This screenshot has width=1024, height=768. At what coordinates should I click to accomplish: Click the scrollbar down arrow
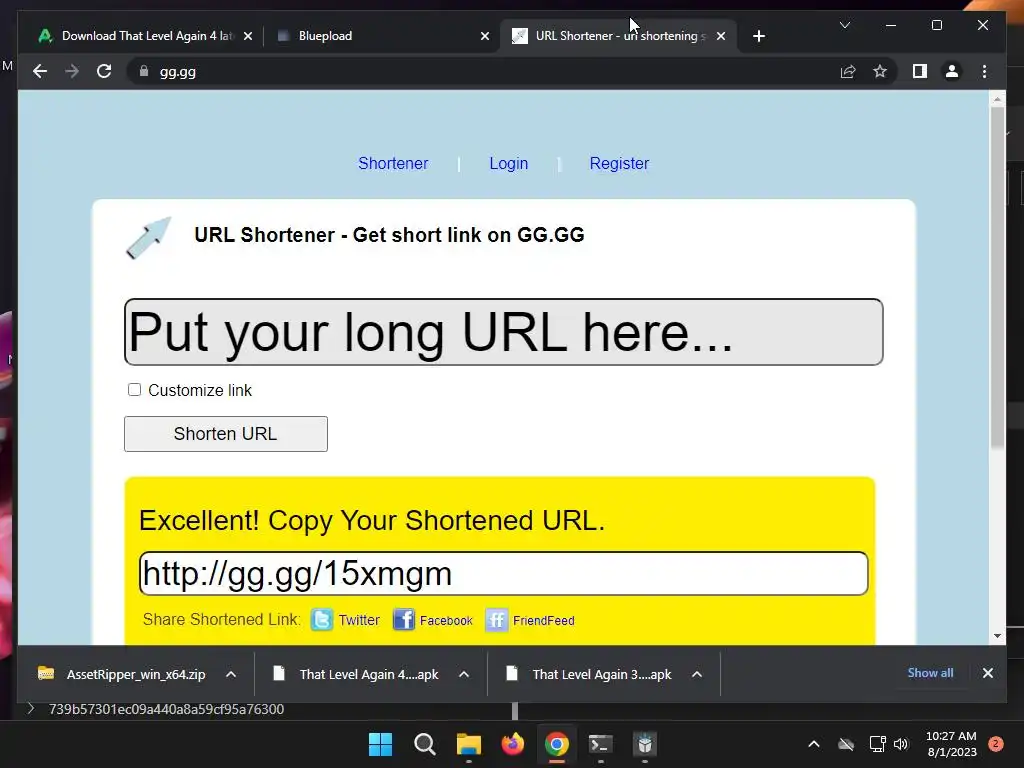997,635
